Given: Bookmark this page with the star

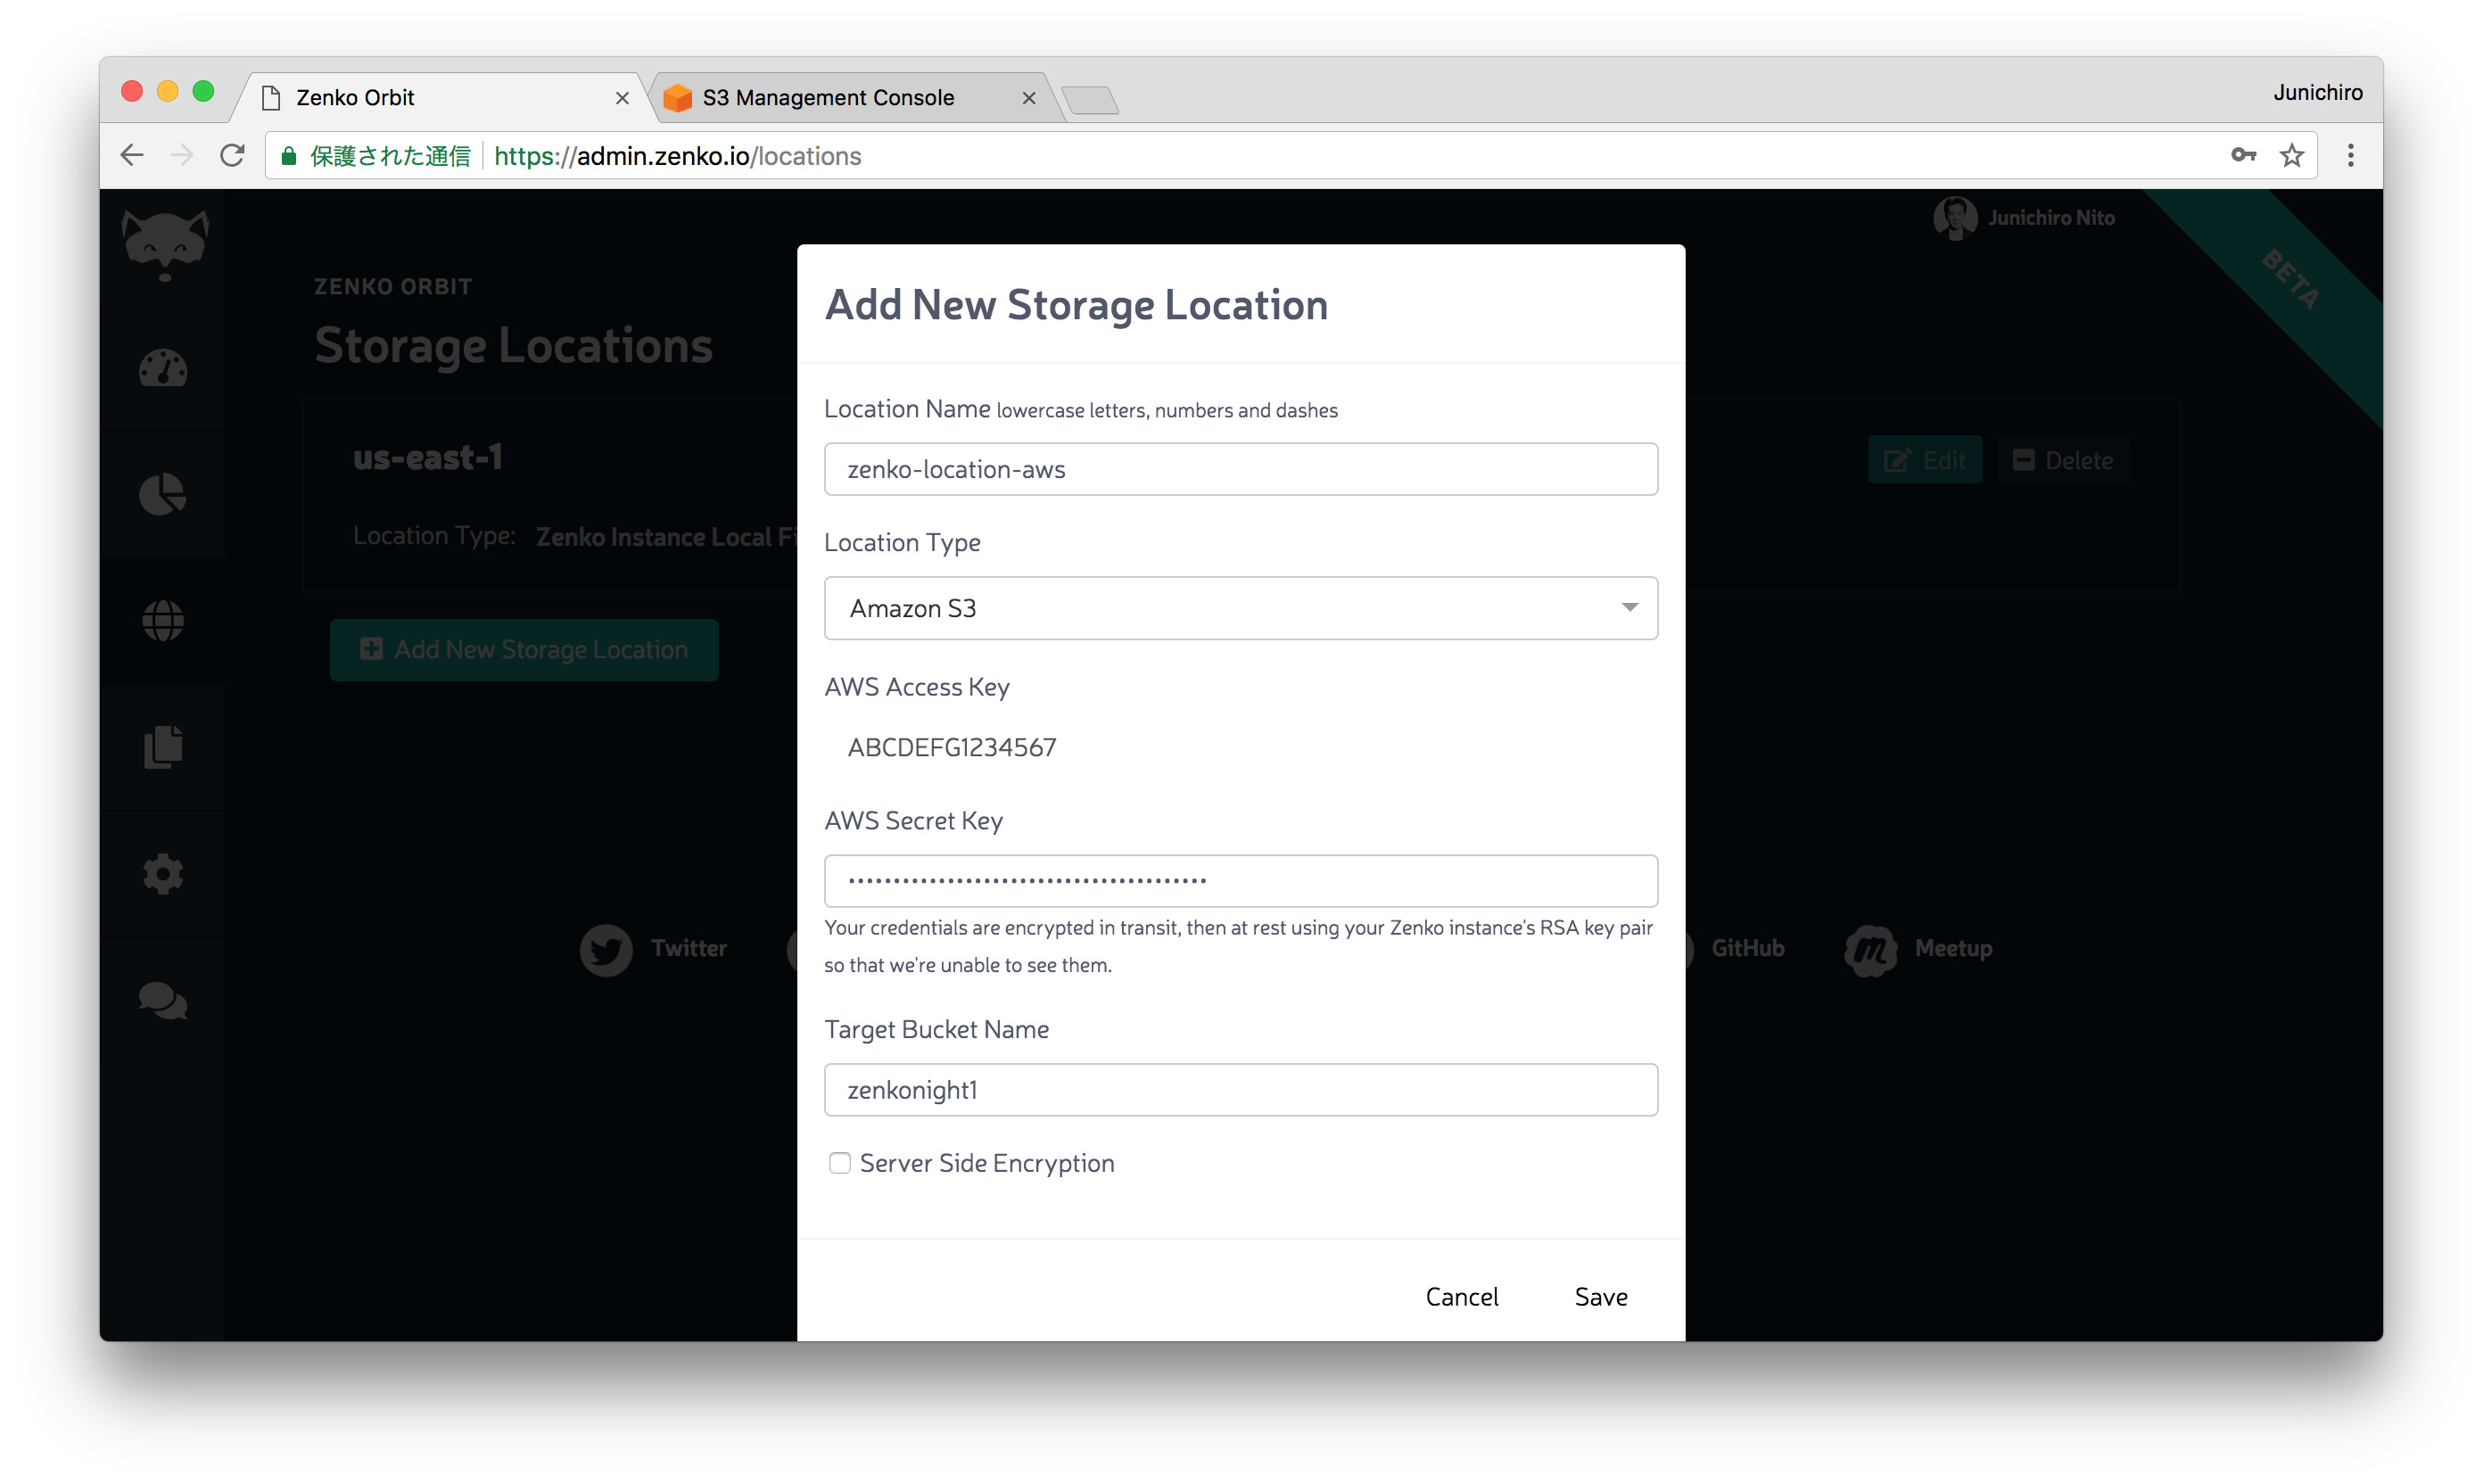Looking at the screenshot, I should 2292,155.
